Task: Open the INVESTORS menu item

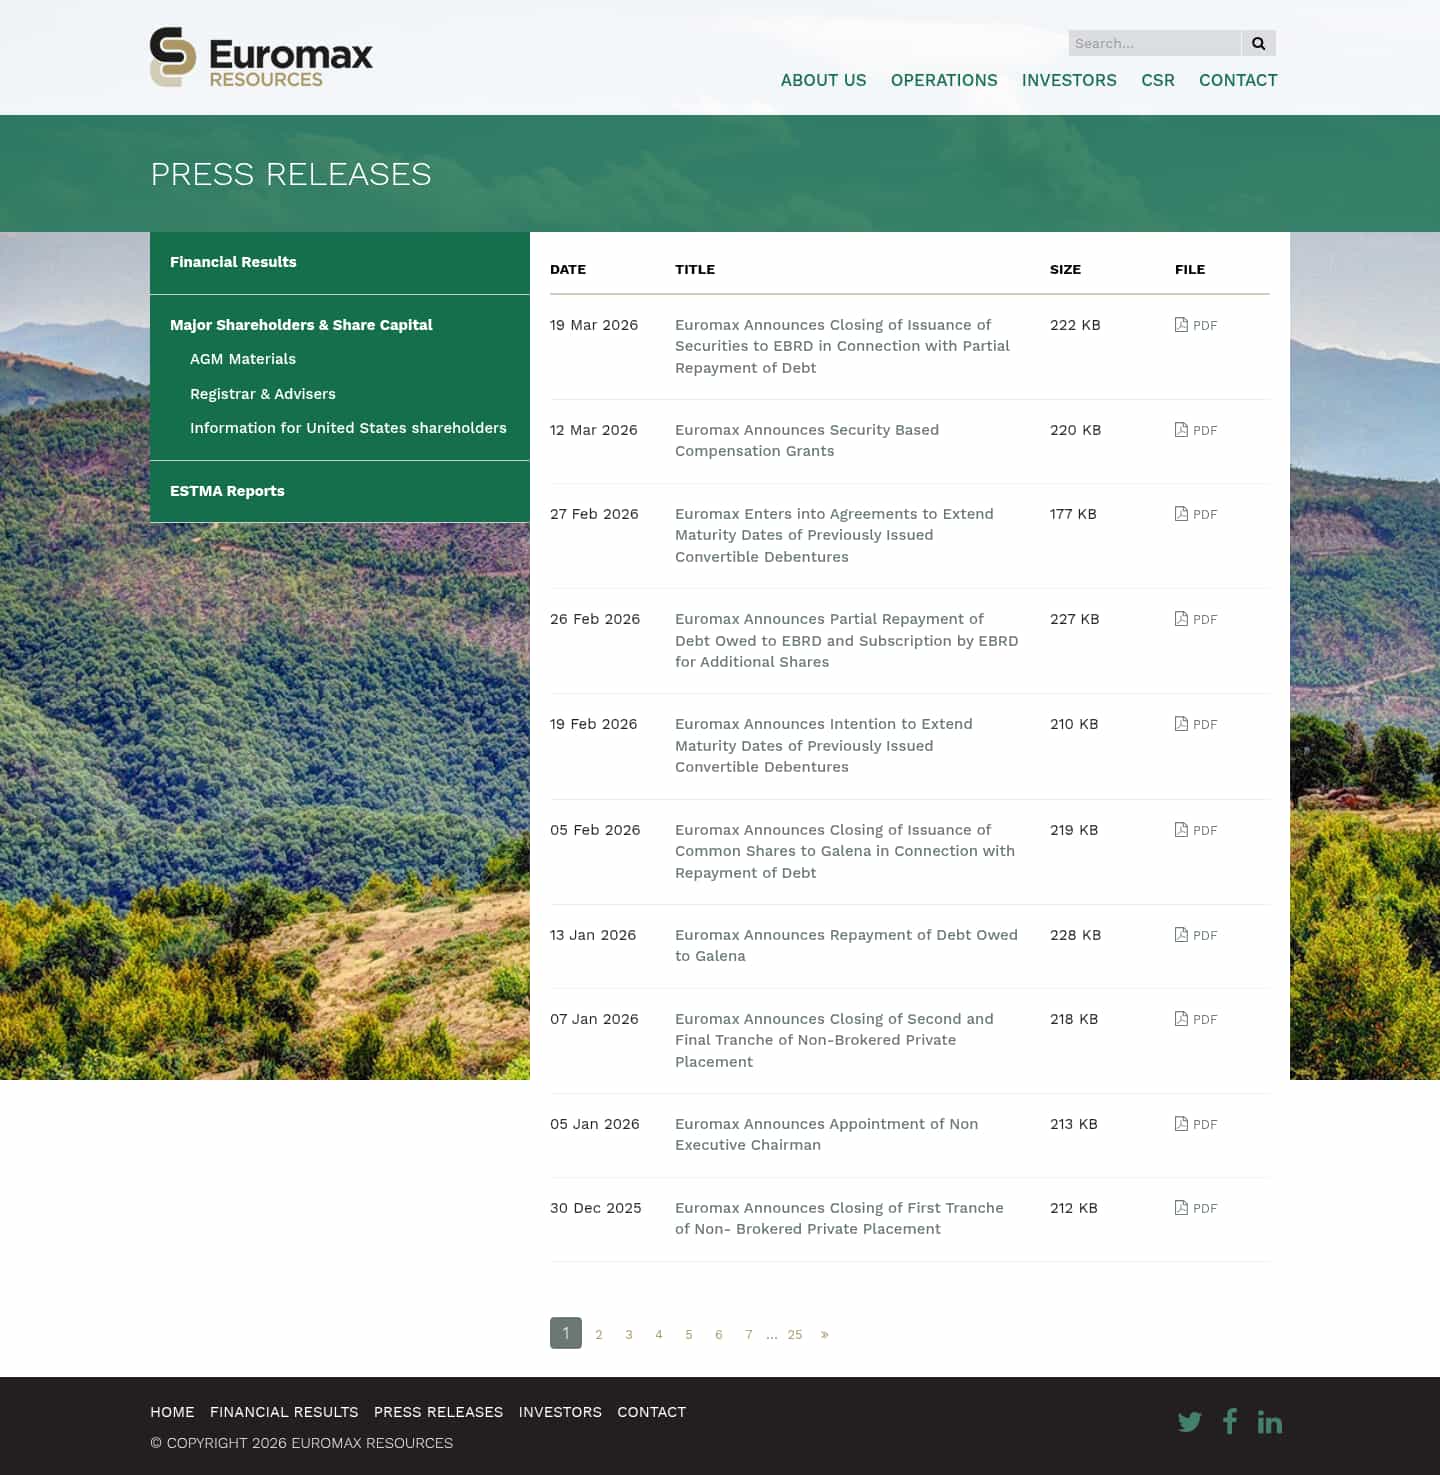Action: [1069, 80]
